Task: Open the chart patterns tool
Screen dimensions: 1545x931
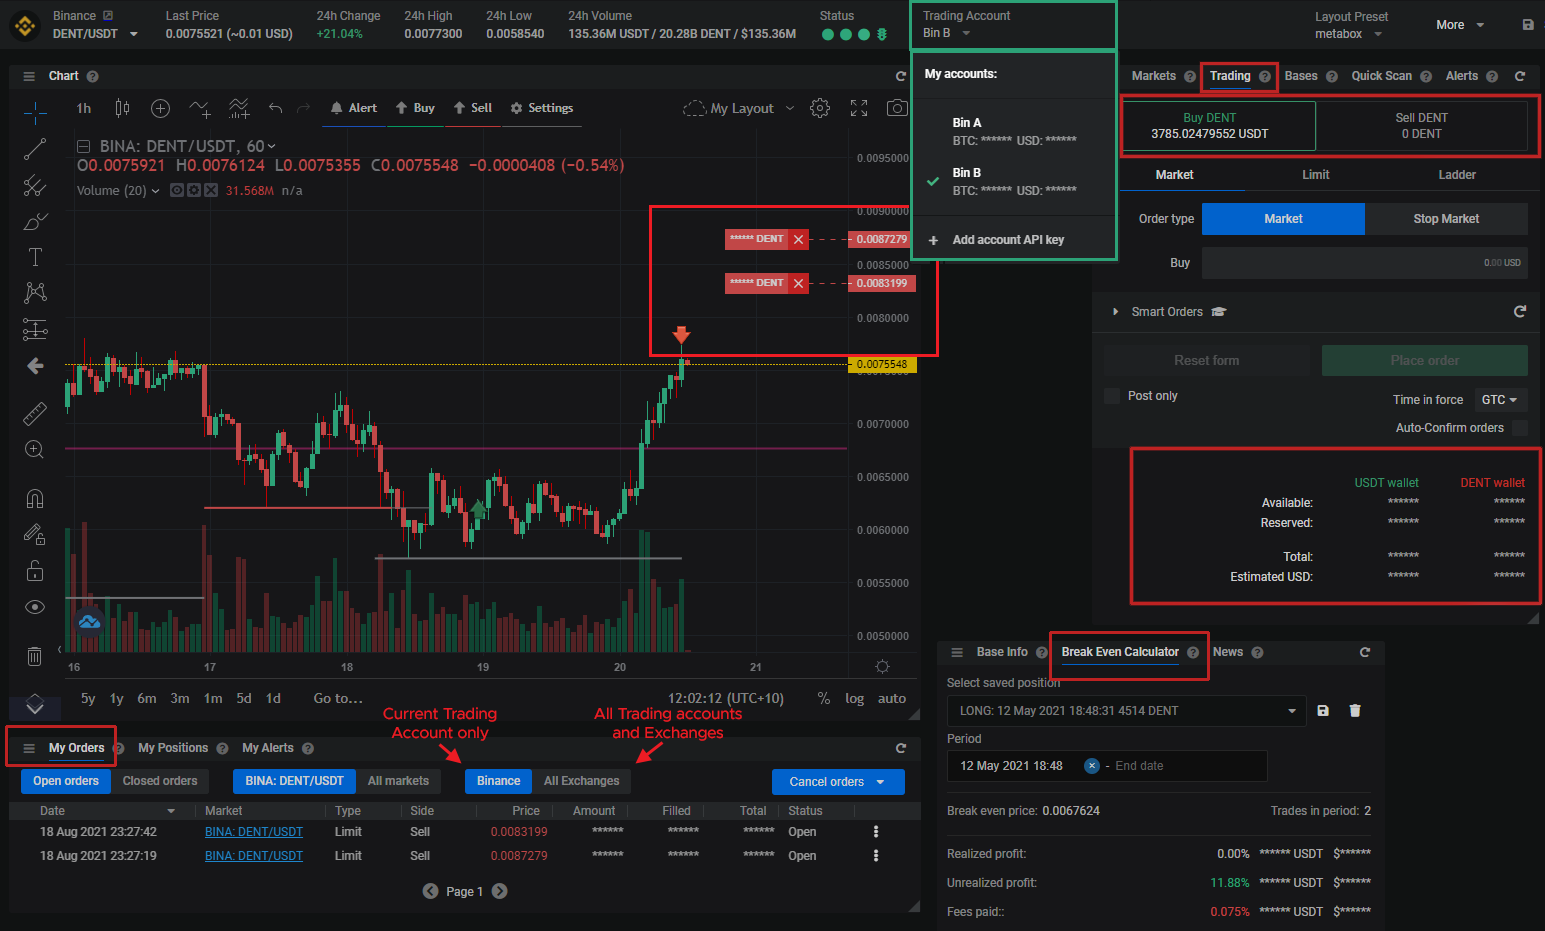Action: (35, 292)
